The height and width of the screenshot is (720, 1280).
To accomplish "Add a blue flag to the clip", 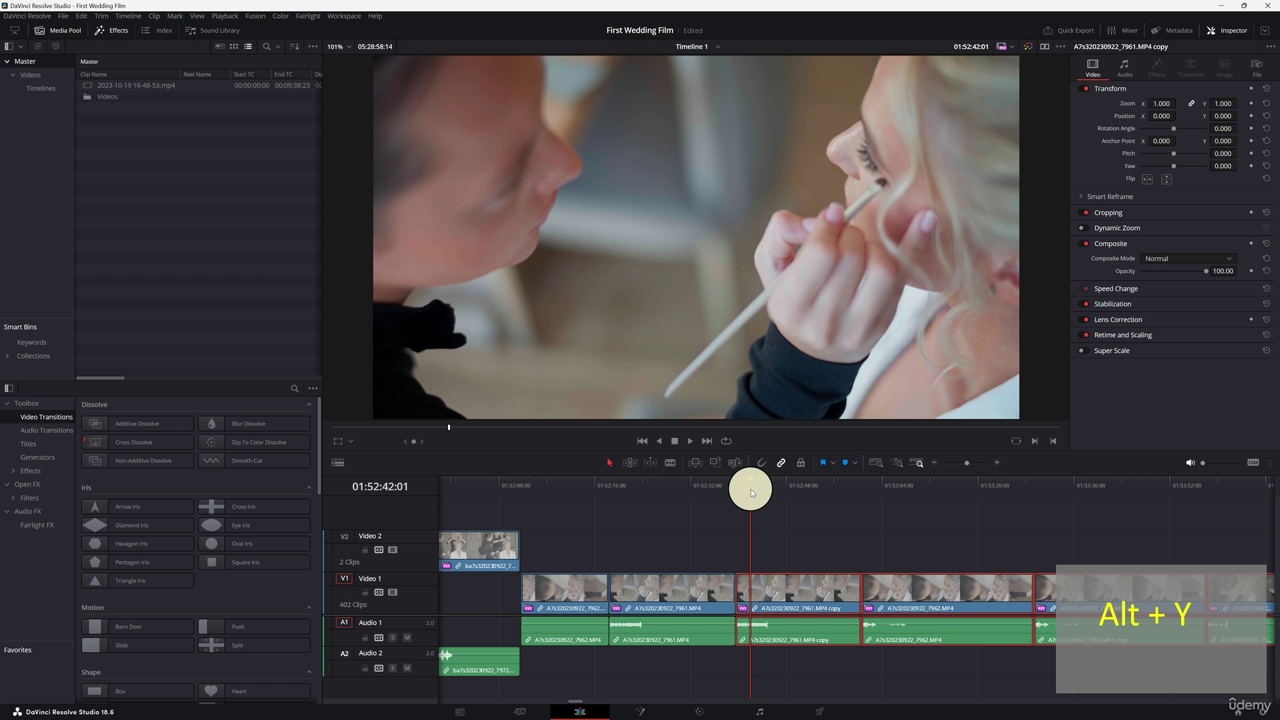I will (x=823, y=463).
